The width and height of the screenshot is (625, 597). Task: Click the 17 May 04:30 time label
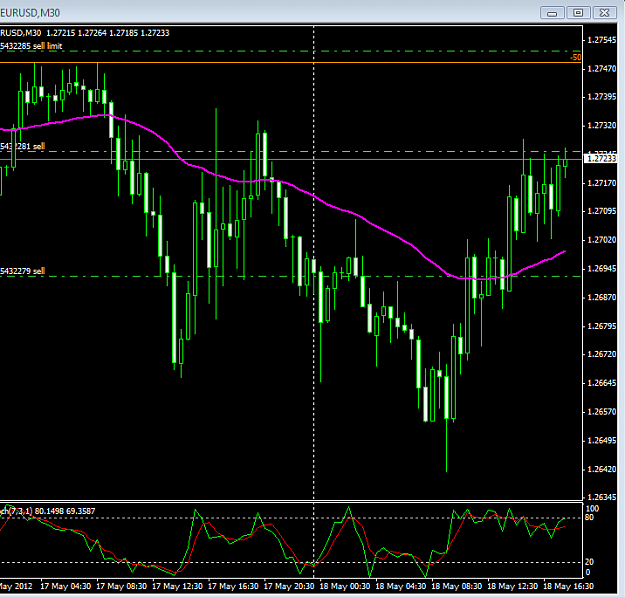click(x=65, y=586)
